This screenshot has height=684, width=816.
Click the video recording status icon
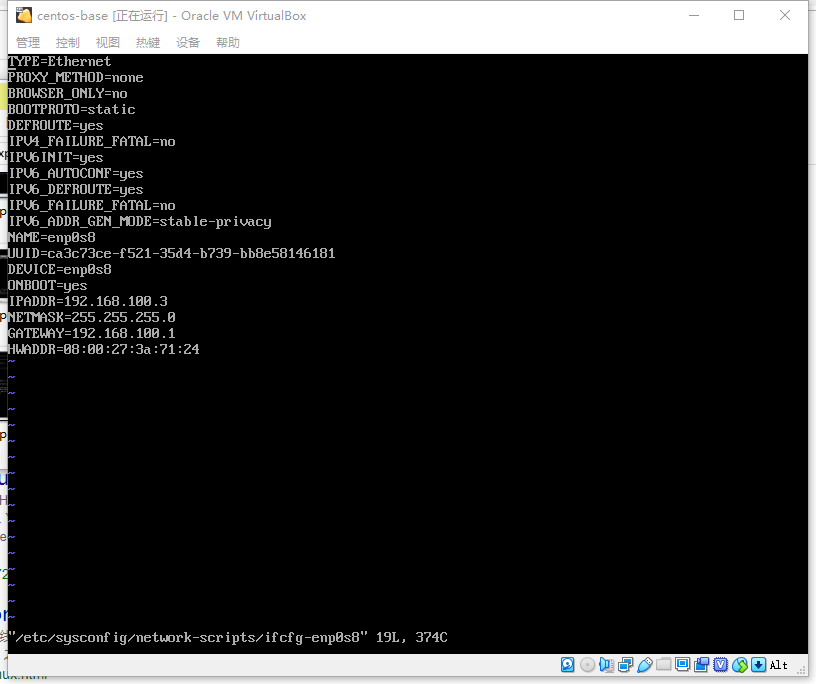(x=702, y=665)
